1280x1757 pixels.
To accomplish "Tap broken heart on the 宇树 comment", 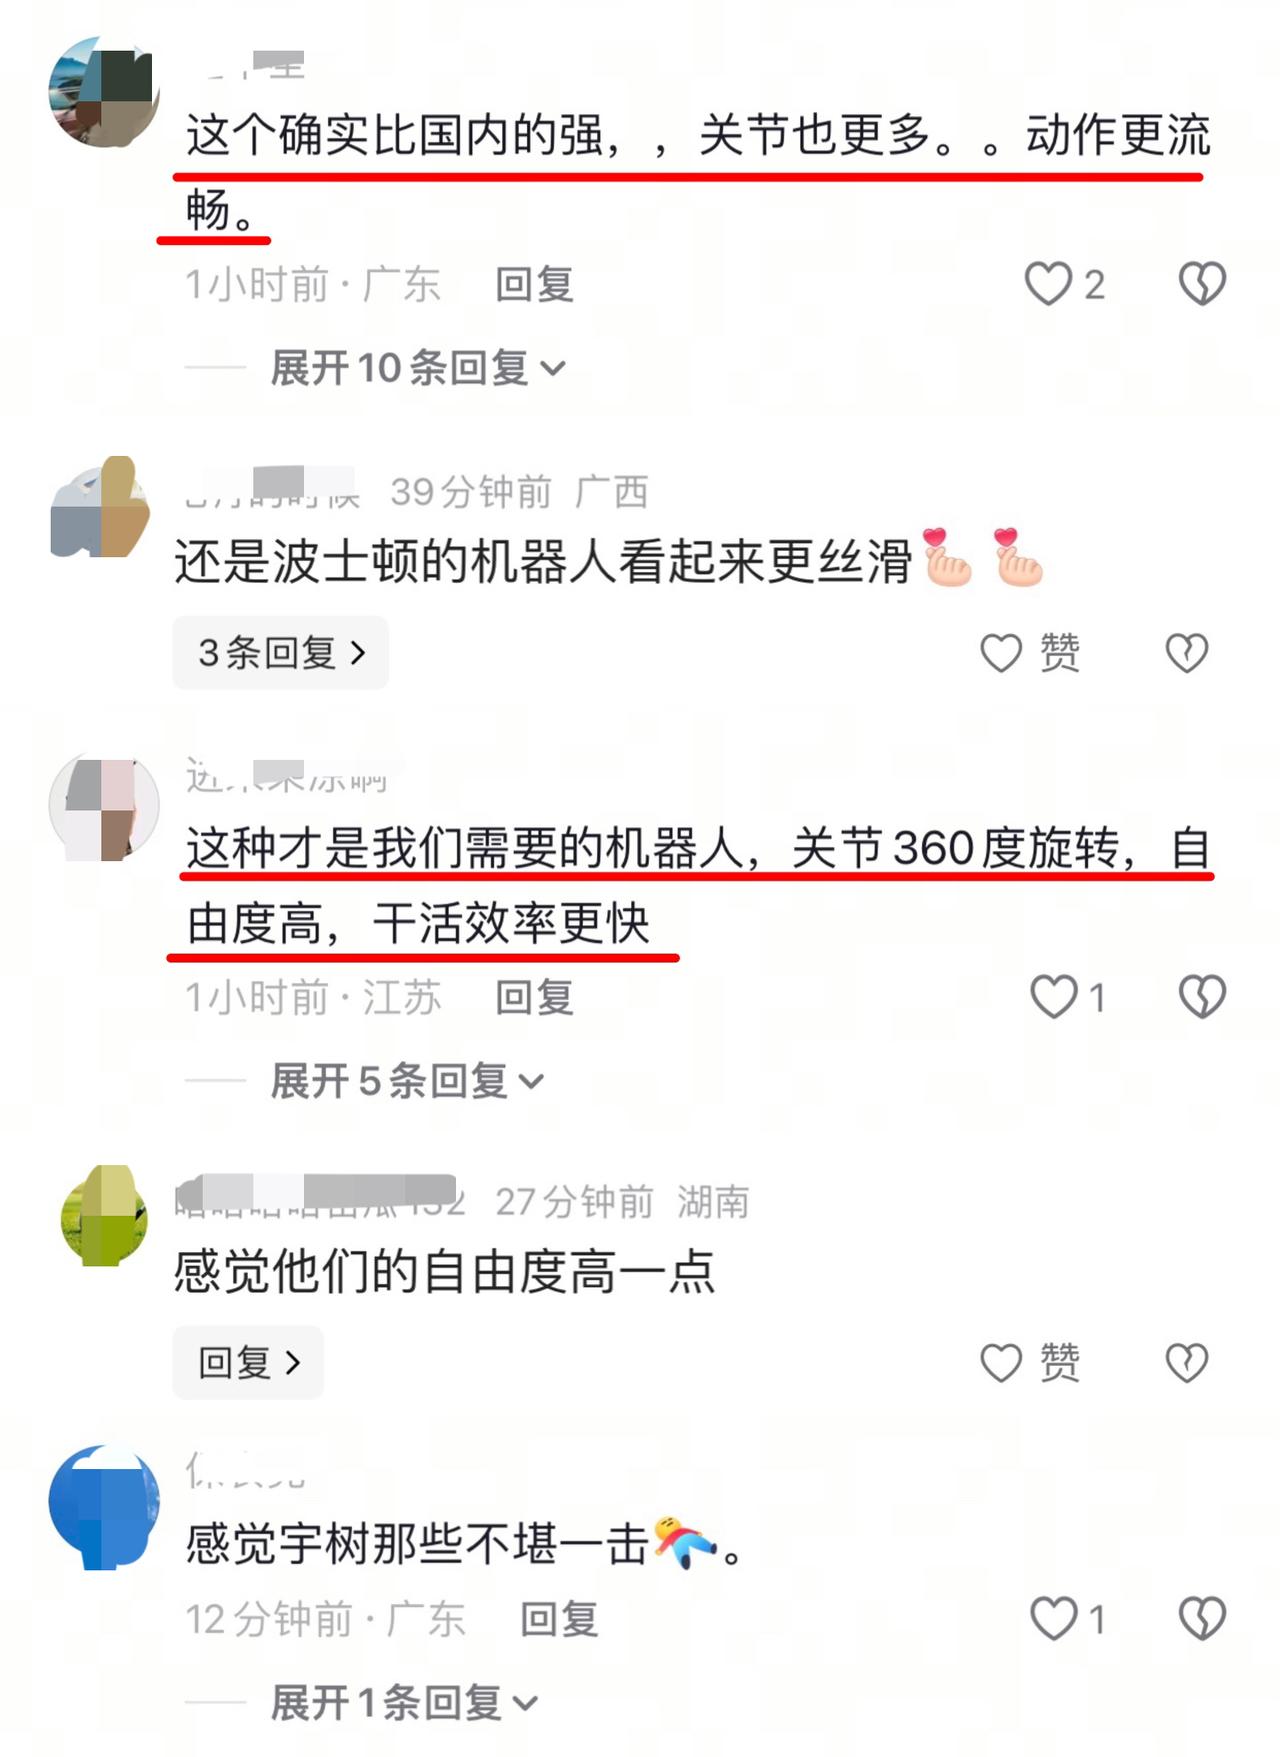I will coord(1202,1618).
